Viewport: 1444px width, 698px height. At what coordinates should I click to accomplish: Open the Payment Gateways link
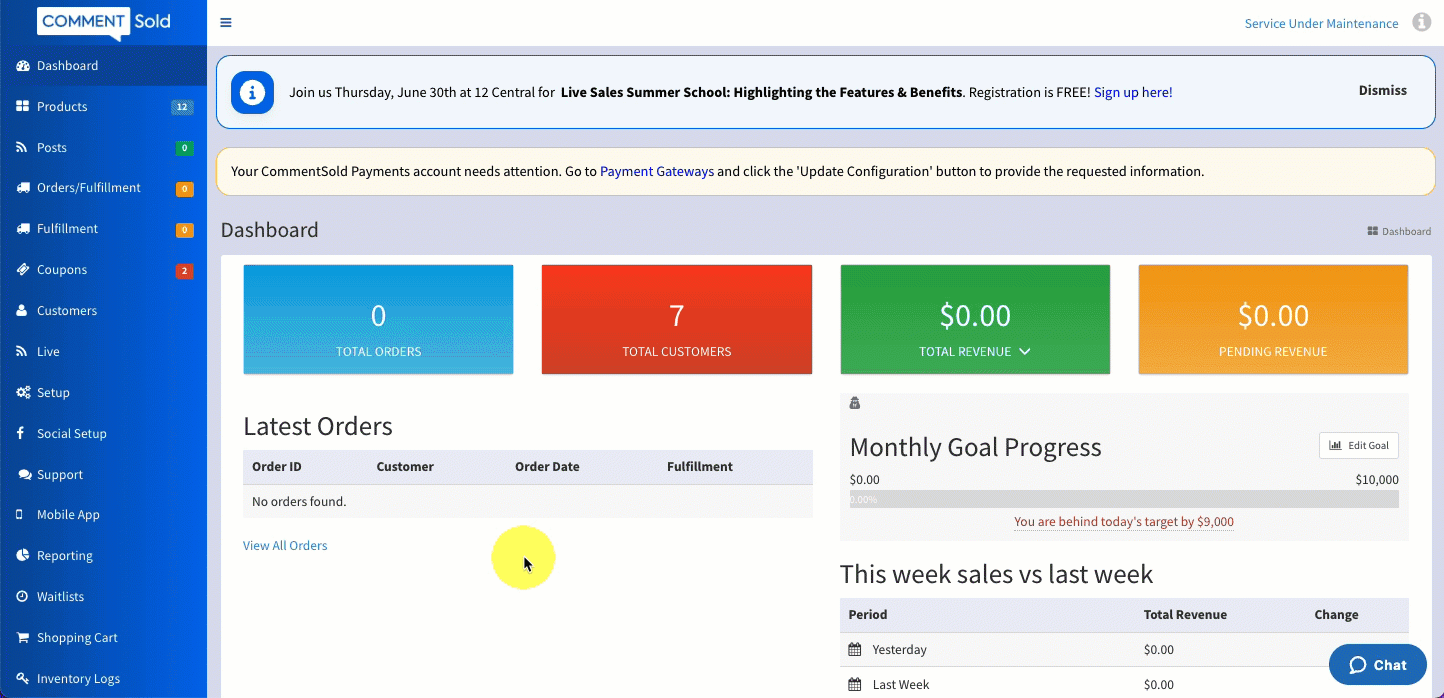[656, 172]
